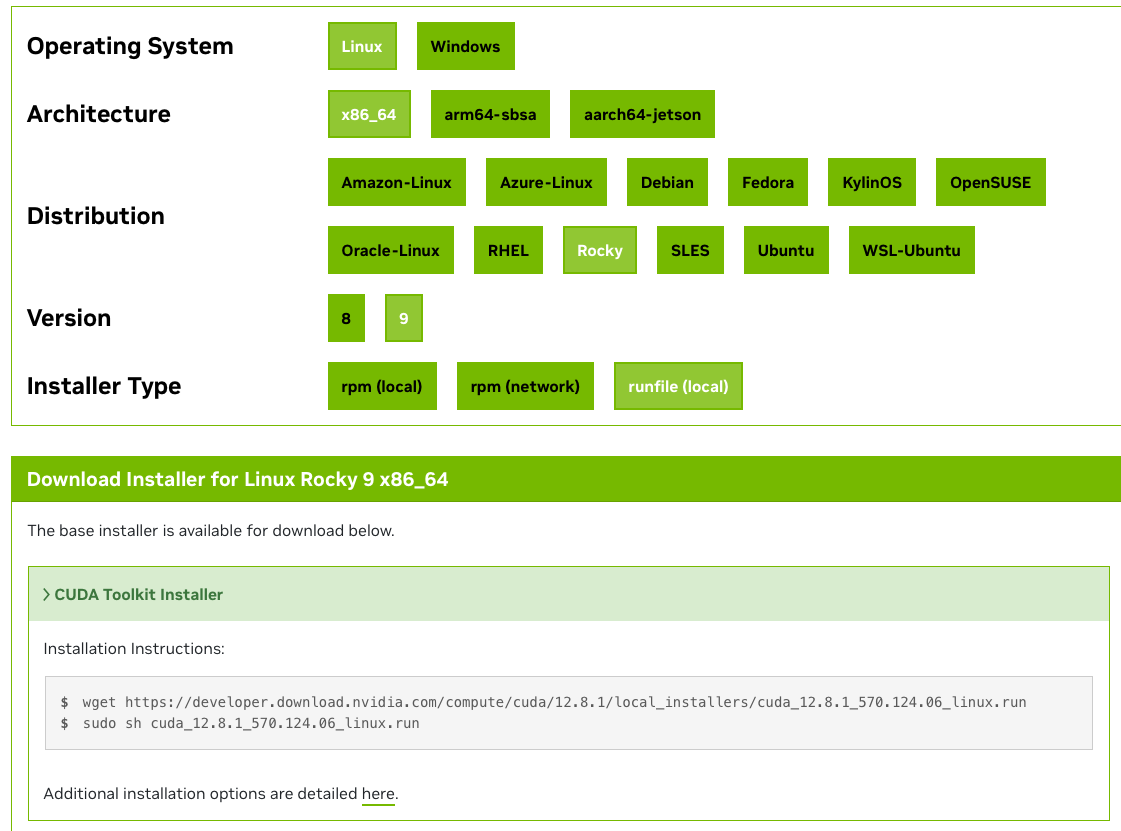Screen dimensions: 1121x831
Task: Select the Rocky distribution button
Action: click(x=600, y=250)
